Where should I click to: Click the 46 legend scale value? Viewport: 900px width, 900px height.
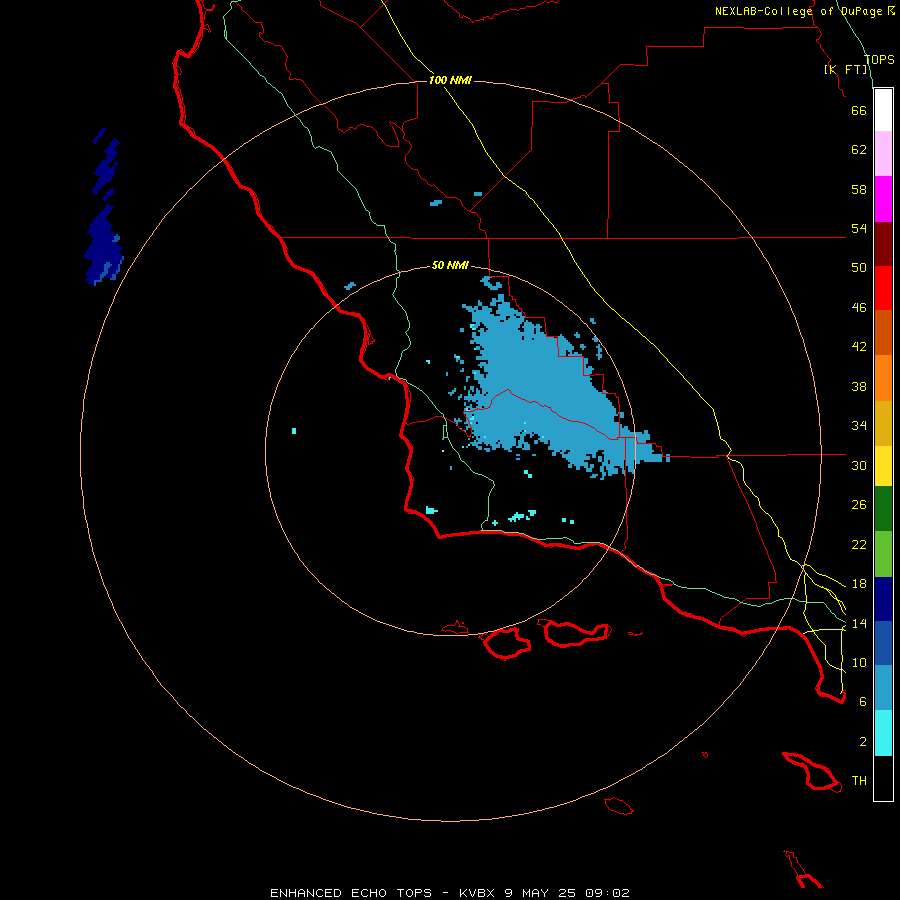click(859, 308)
